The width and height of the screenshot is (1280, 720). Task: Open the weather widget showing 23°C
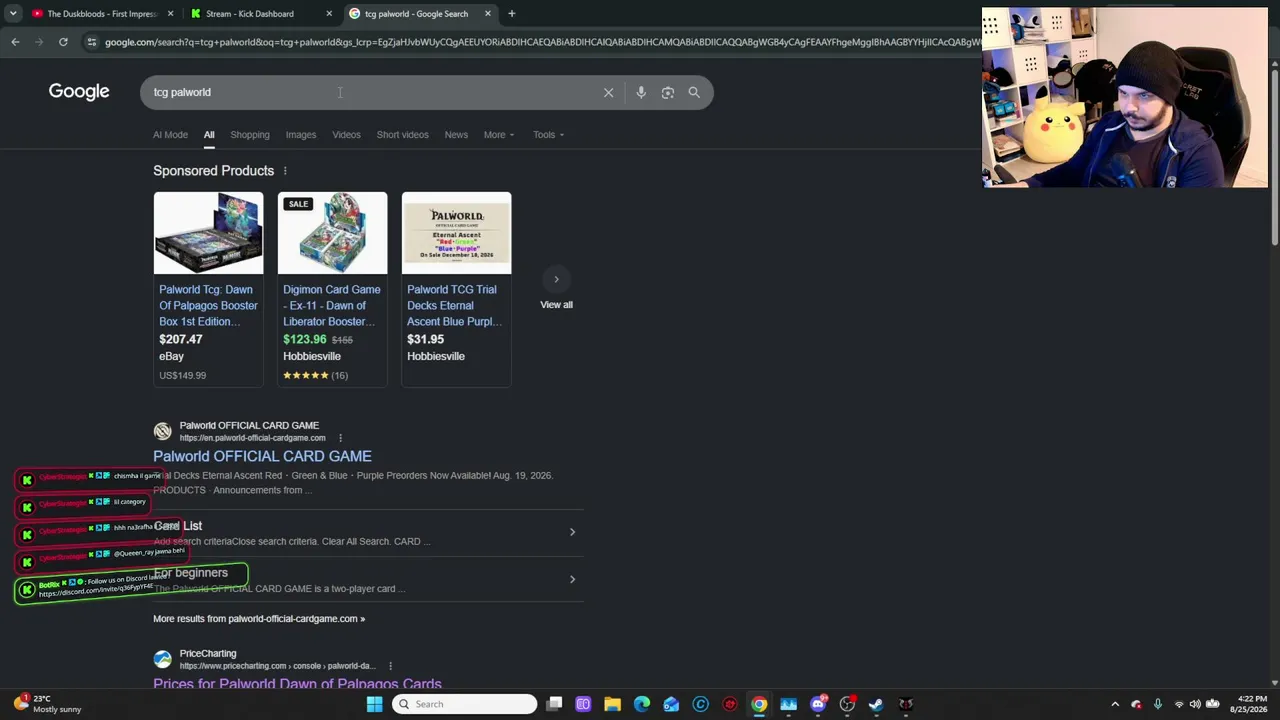tap(47, 704)
